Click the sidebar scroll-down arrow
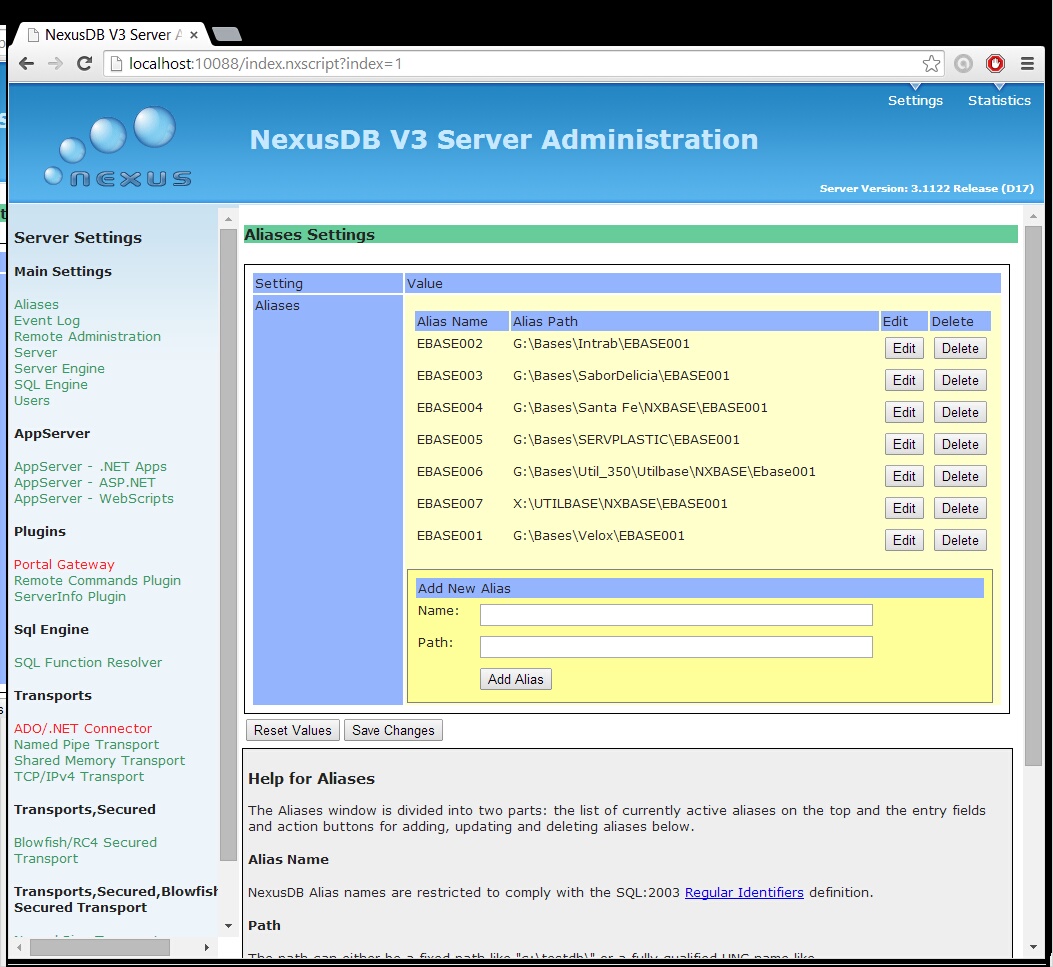This screenshot has height=967, width=1053. (228, 925)
